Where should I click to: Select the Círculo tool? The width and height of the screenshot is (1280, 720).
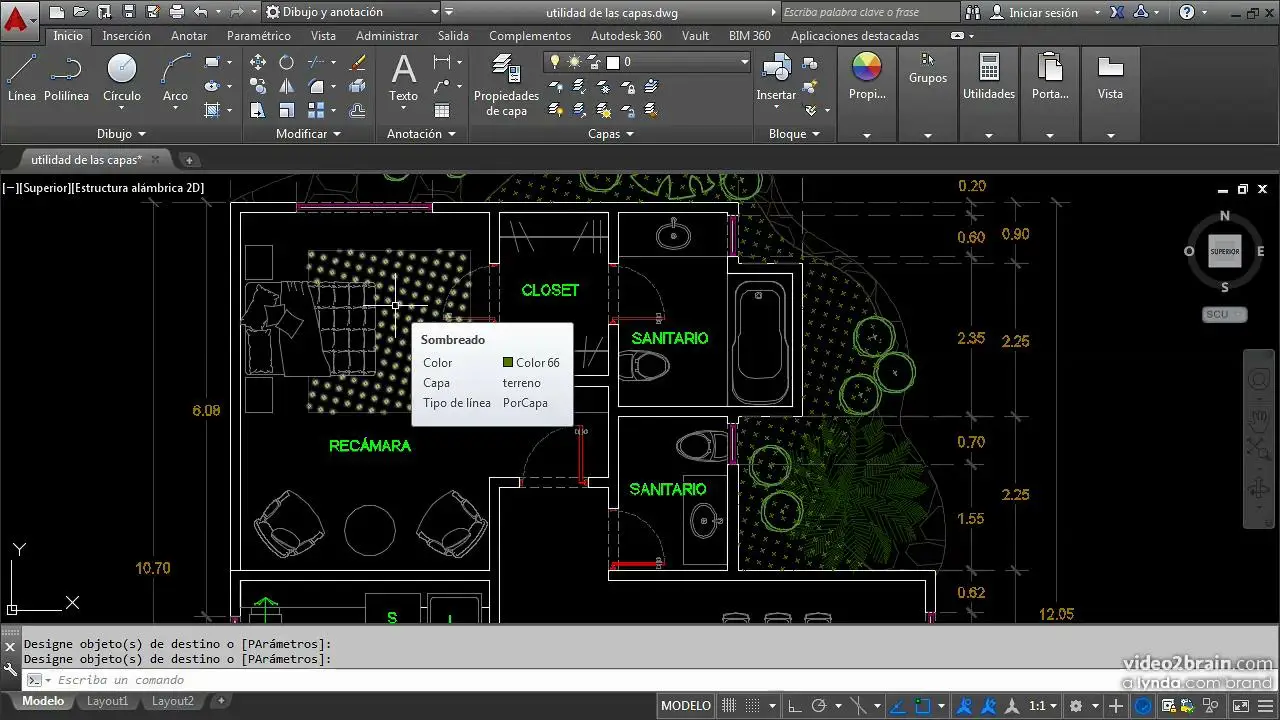[122, 78]
